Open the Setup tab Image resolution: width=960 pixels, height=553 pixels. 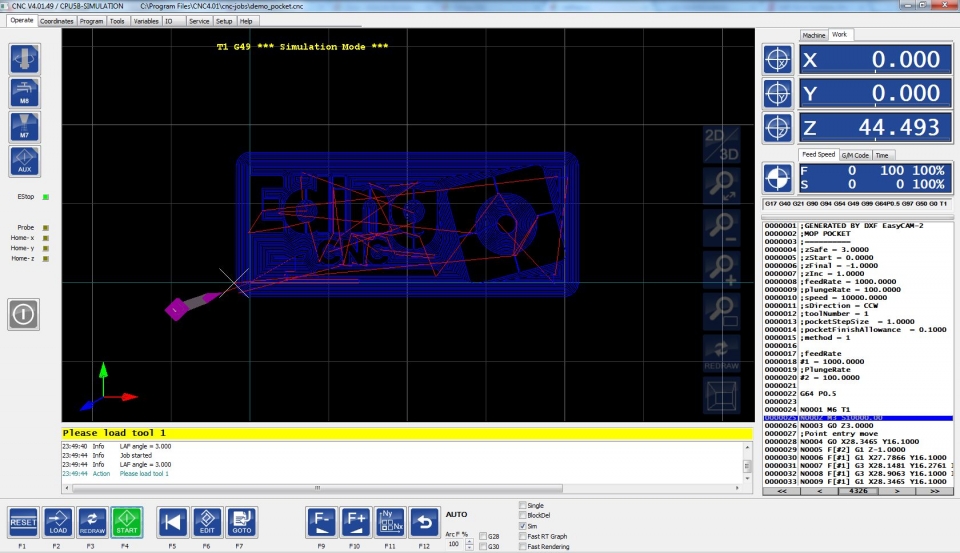click(x=224, y=21)
